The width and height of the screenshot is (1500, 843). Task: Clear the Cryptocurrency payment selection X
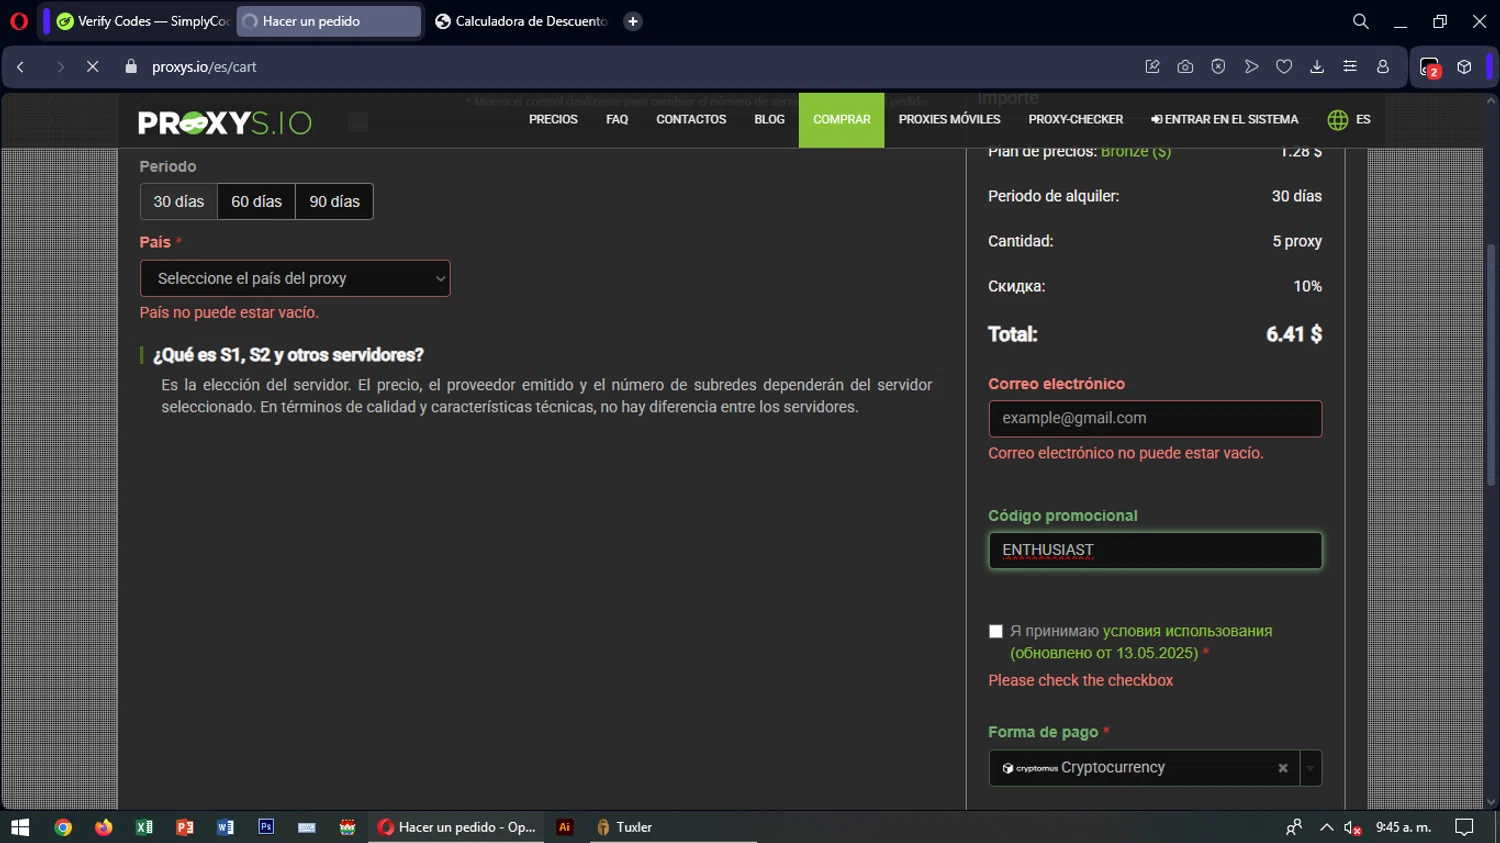pos(1283,768)
